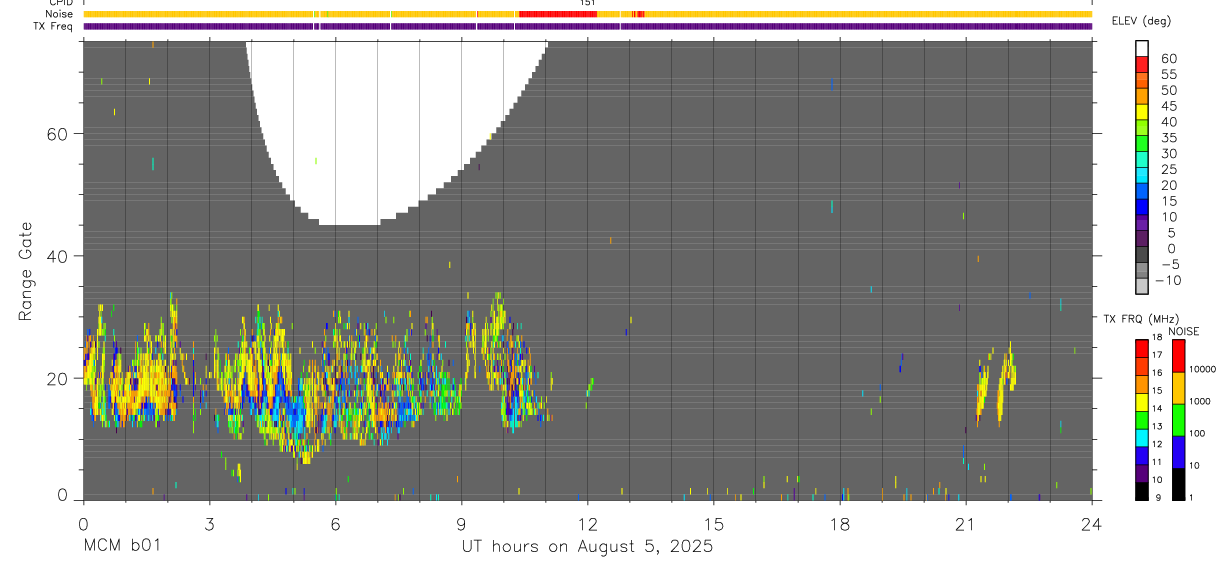Screen dimensions: 1228x567
Task: Click the 6 hour tick label on the x-axis
Action: click(x=335, y=523)
